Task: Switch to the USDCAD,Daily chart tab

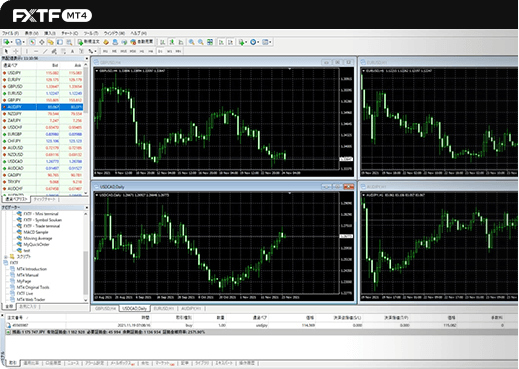Action: click(x=134, y=309)
